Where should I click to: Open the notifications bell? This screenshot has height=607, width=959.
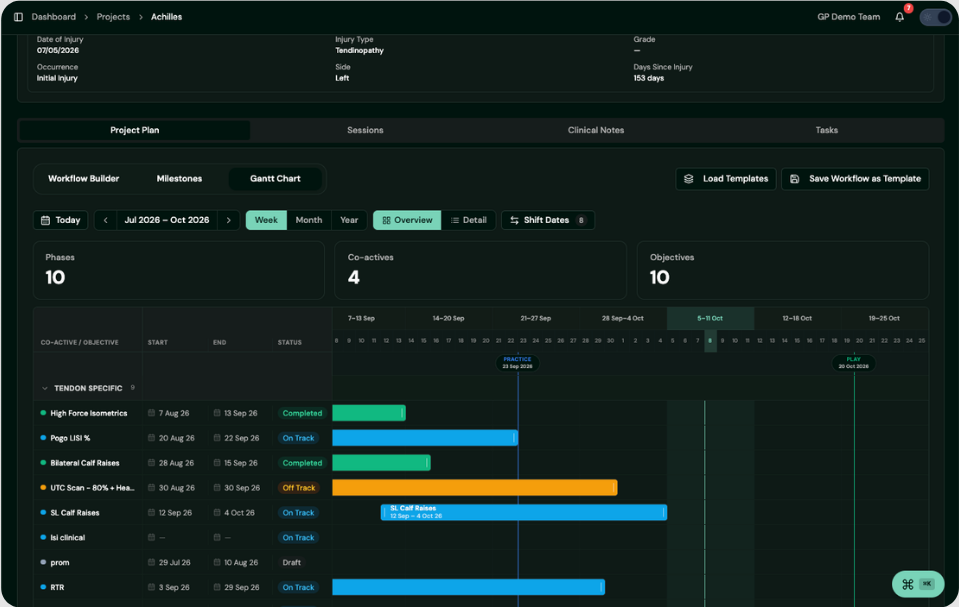(899, 17)
